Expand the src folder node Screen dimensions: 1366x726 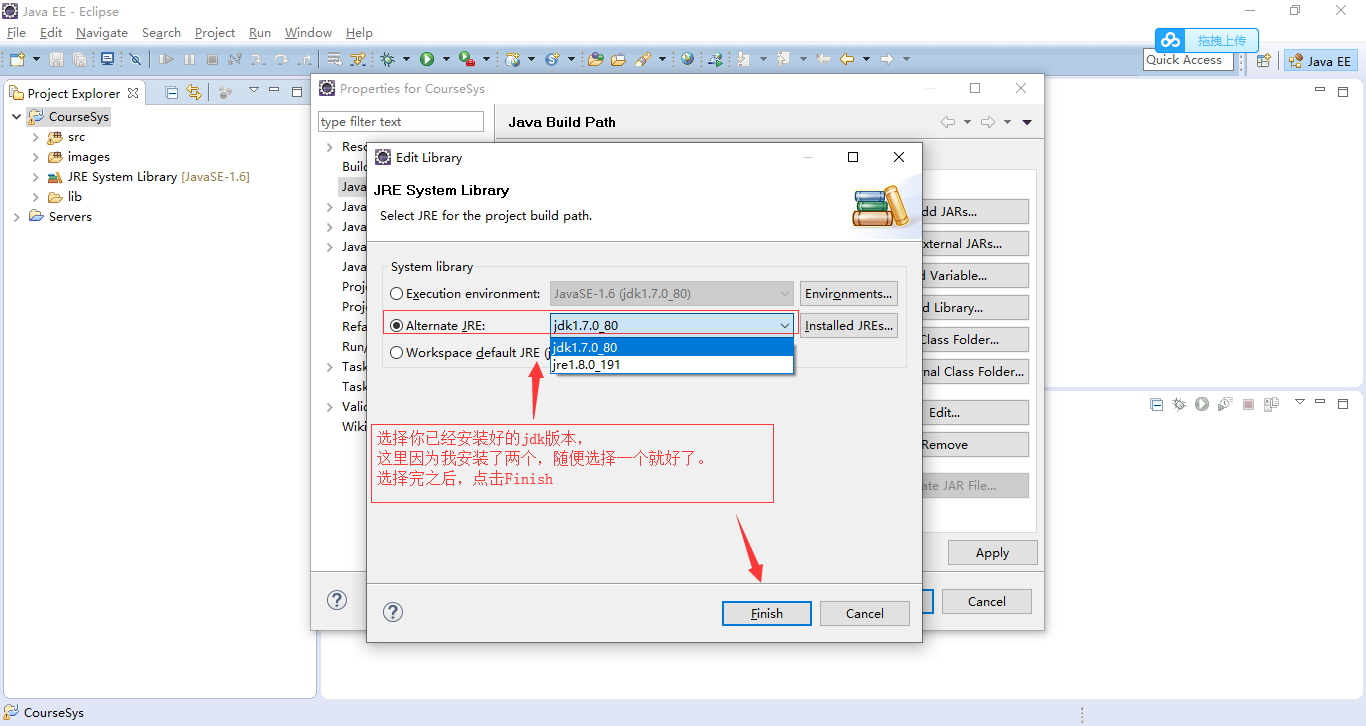click(36, 137)
